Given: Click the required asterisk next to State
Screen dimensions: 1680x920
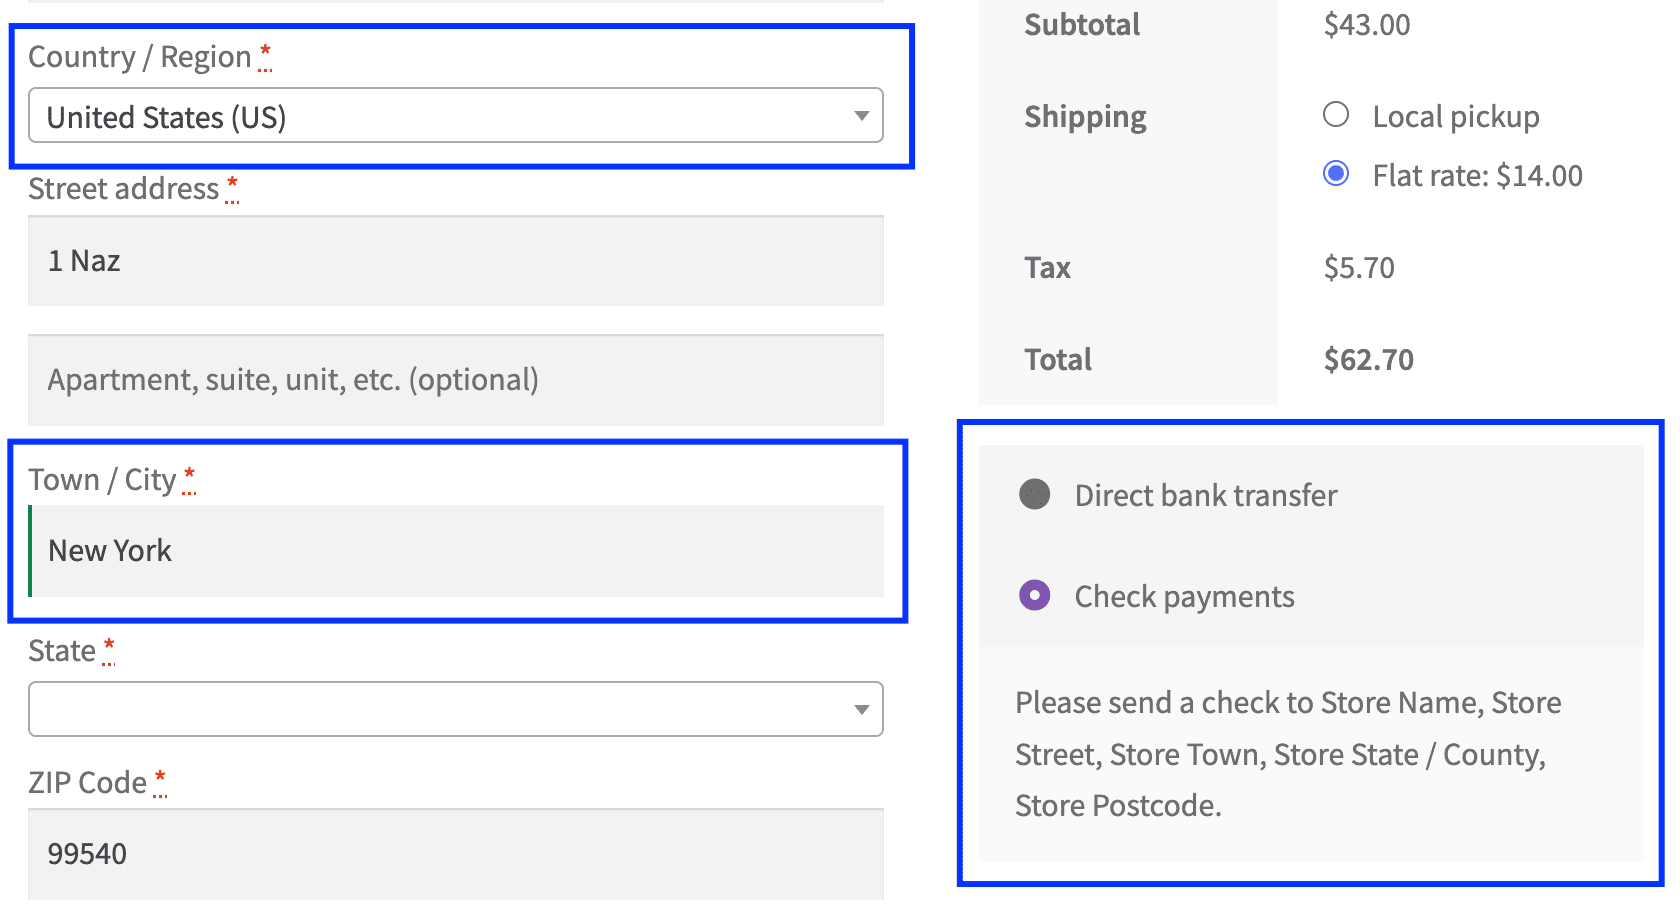Looking at the screenshot, I should pos(108,648).
